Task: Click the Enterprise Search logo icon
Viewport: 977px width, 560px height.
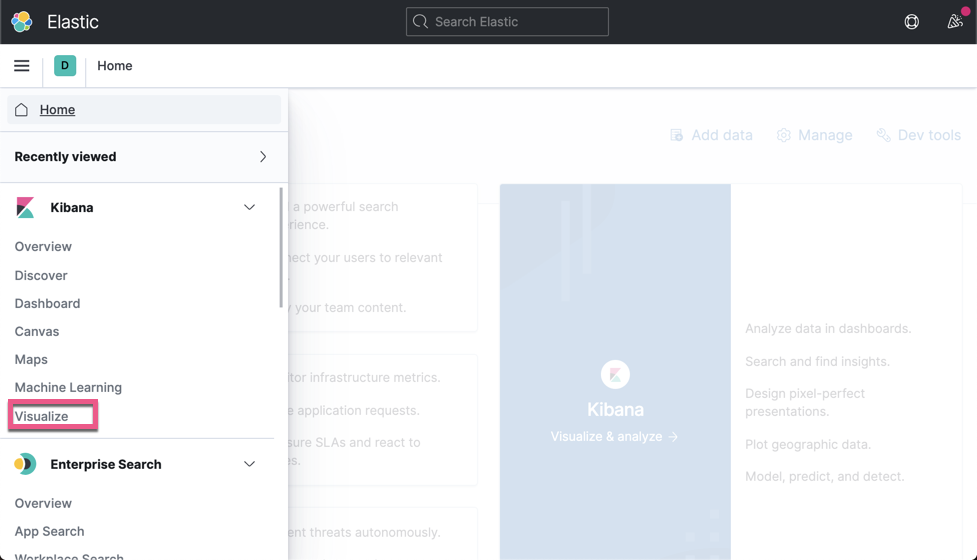Action: tap(25, 464)
